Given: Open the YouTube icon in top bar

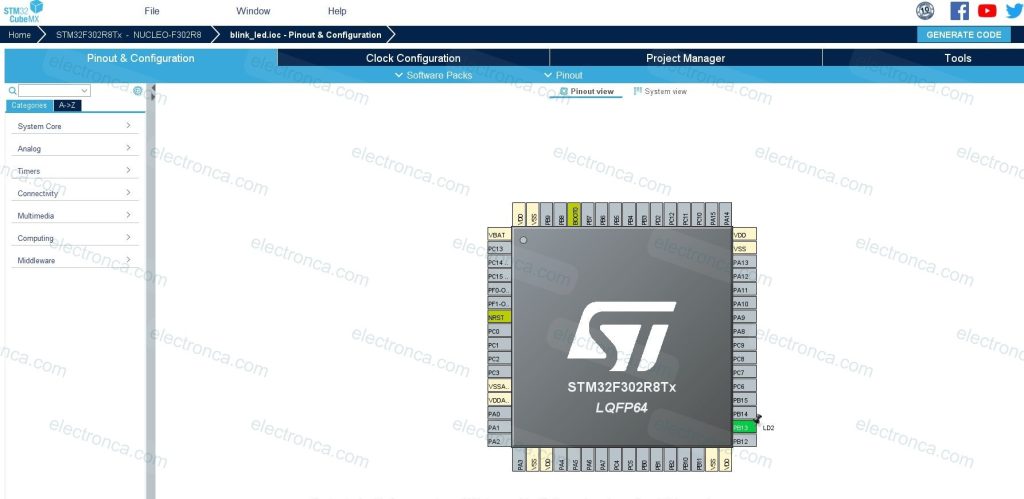Looking at the screenshot, I should [x=987, y=11].
